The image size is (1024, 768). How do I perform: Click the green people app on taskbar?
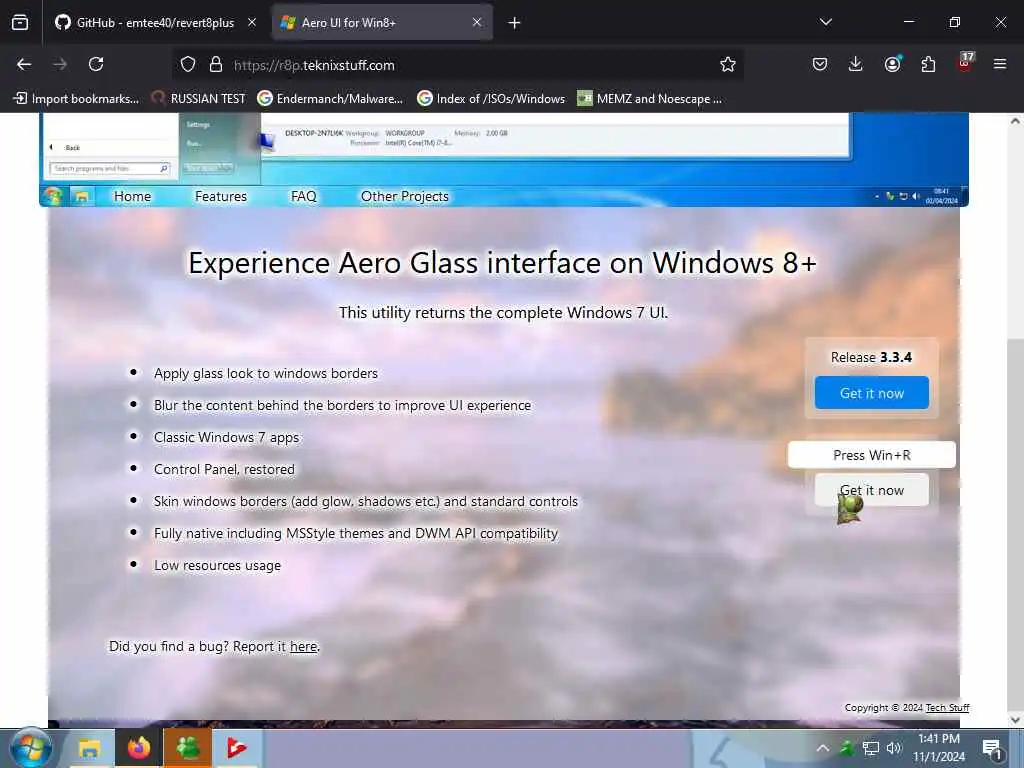click(x=187, y=748)
